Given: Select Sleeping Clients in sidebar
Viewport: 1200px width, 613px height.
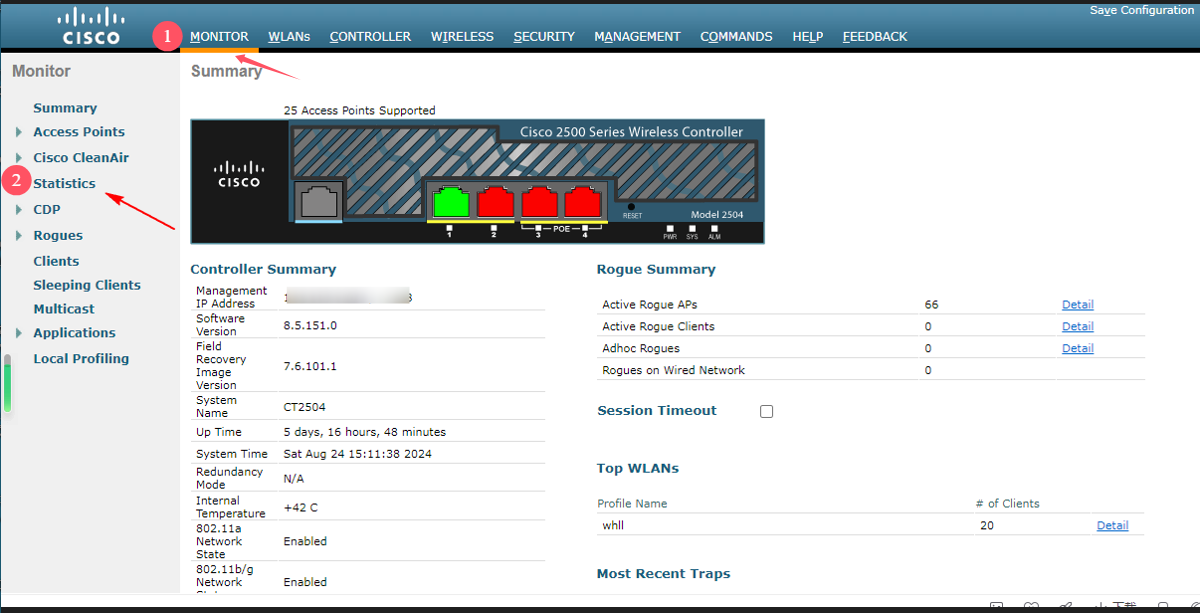Looking at the screenshot, I should tap(87, 285).
